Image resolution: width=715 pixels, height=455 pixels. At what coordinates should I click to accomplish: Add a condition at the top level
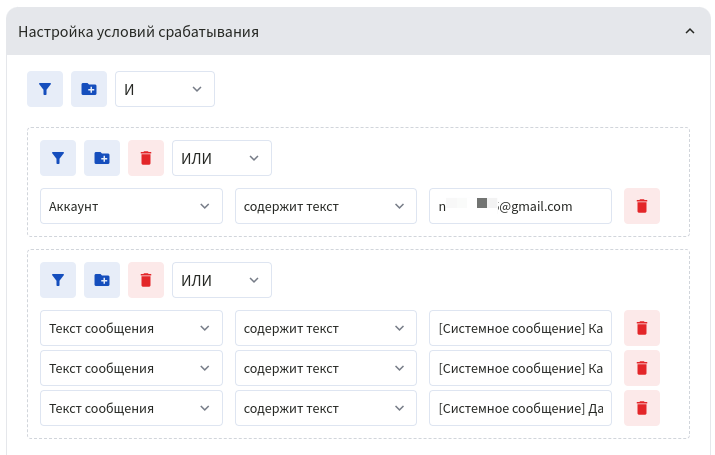point(45,89)
